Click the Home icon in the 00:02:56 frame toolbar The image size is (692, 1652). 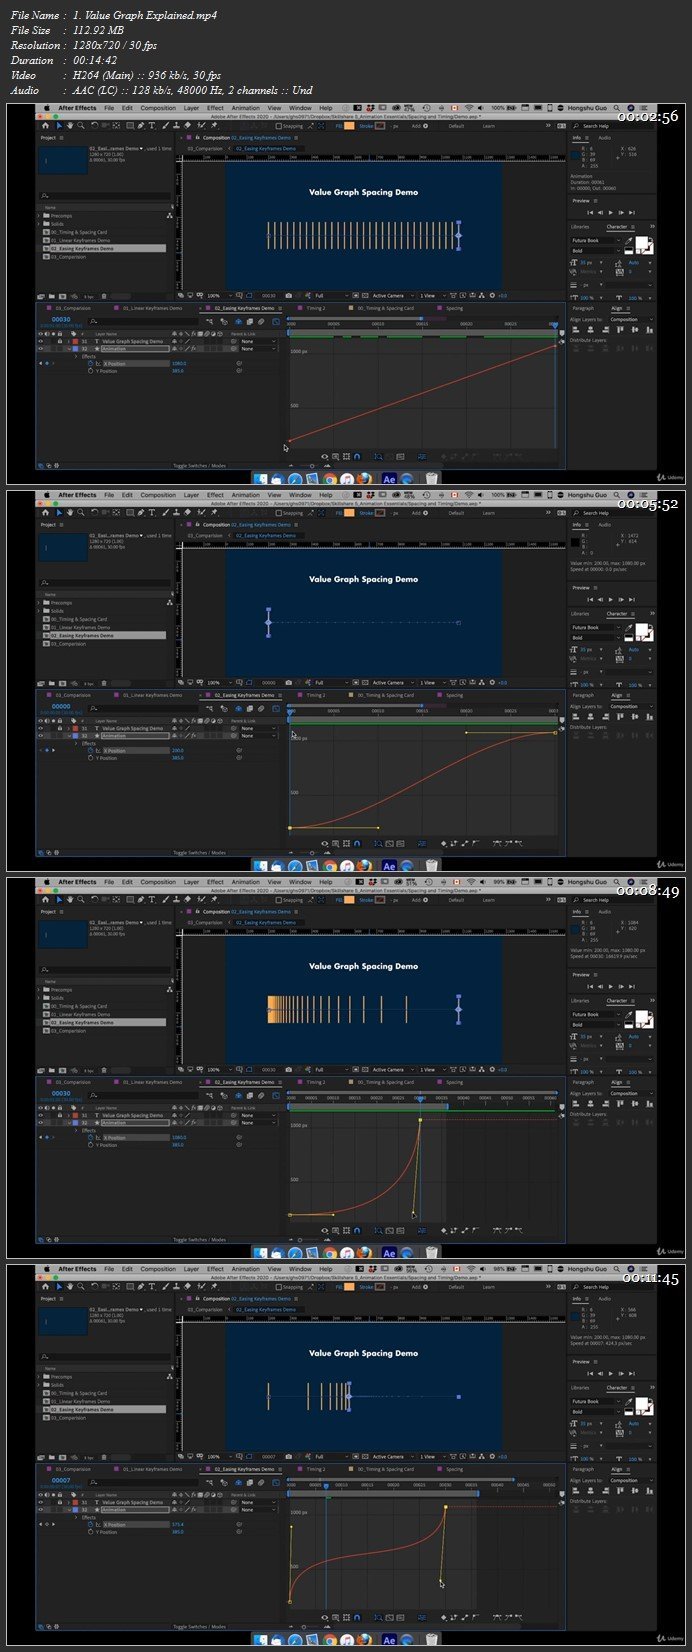click(45, 126)
